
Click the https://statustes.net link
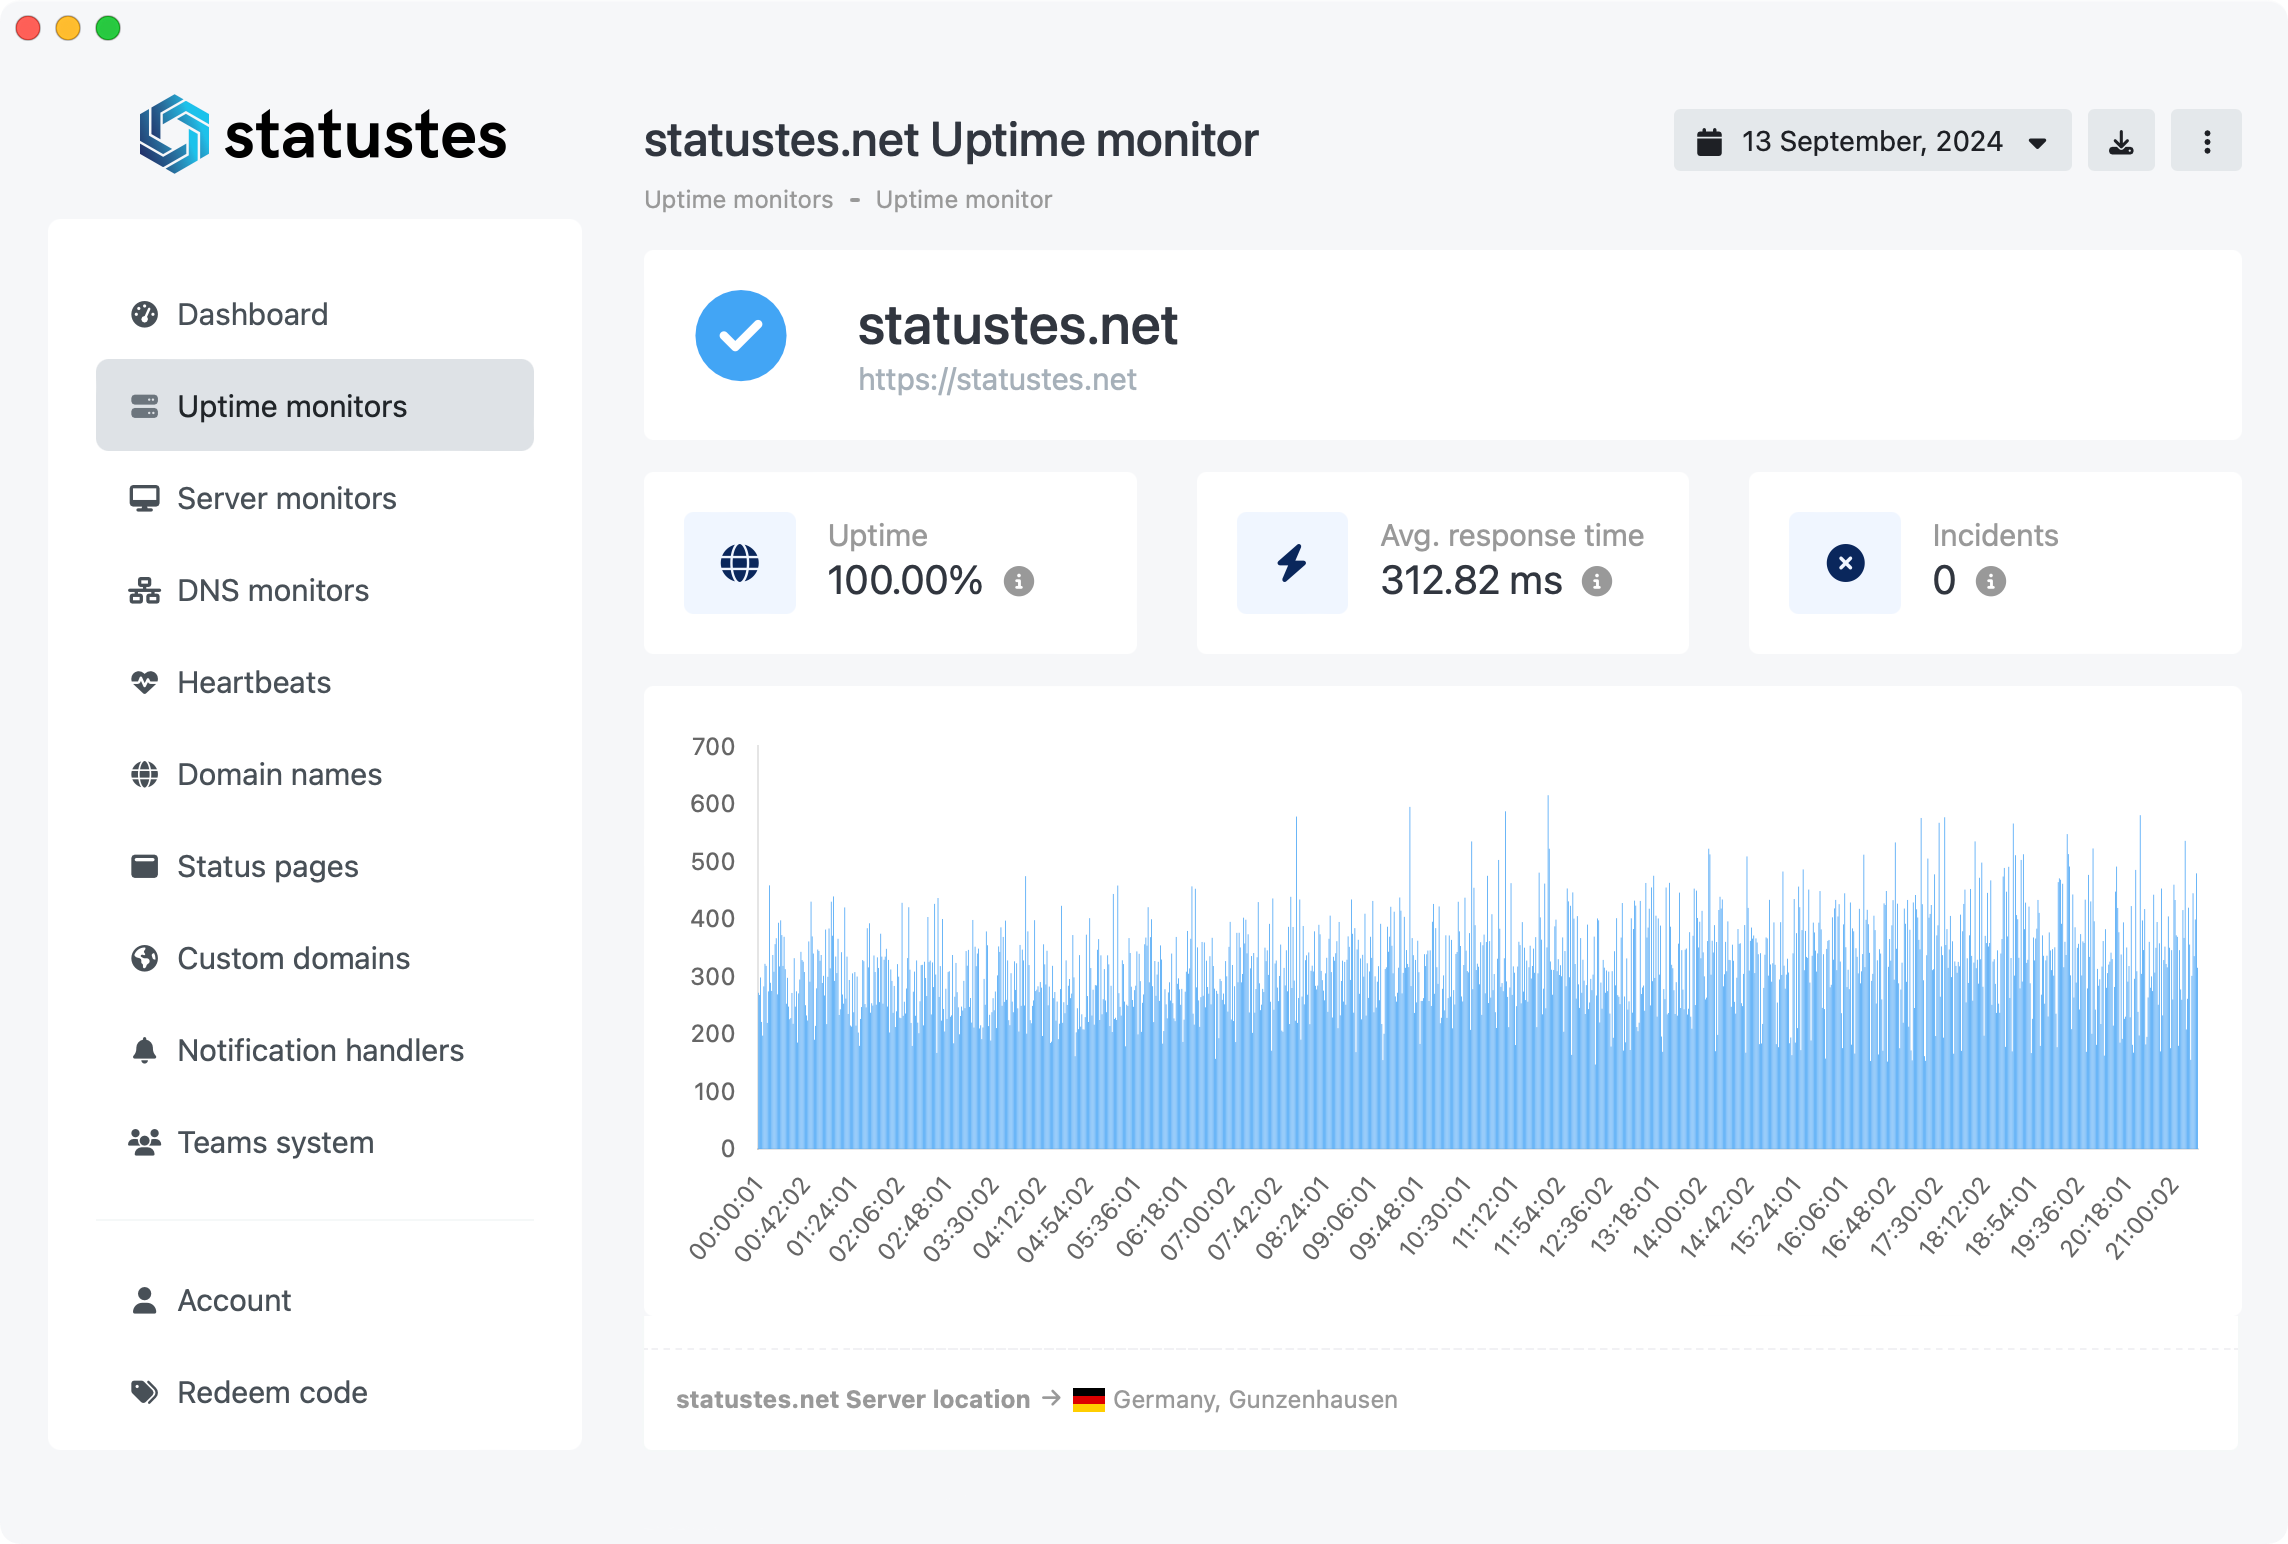coord(996,380)
